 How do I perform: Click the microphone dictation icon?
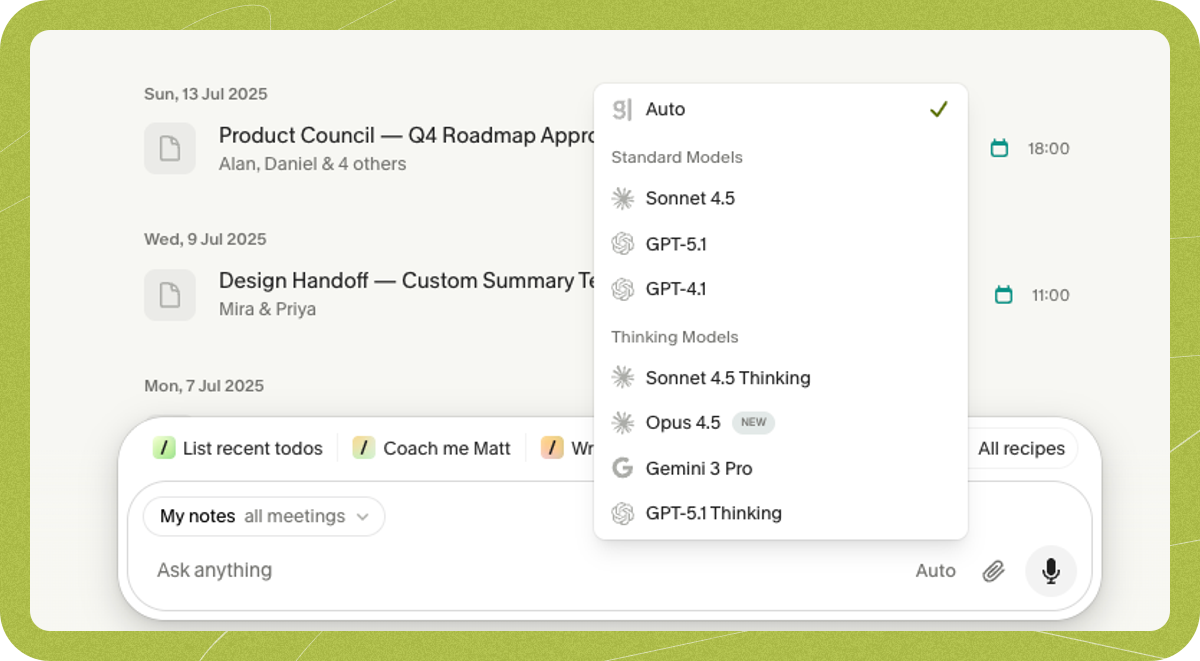(1051, 571)
